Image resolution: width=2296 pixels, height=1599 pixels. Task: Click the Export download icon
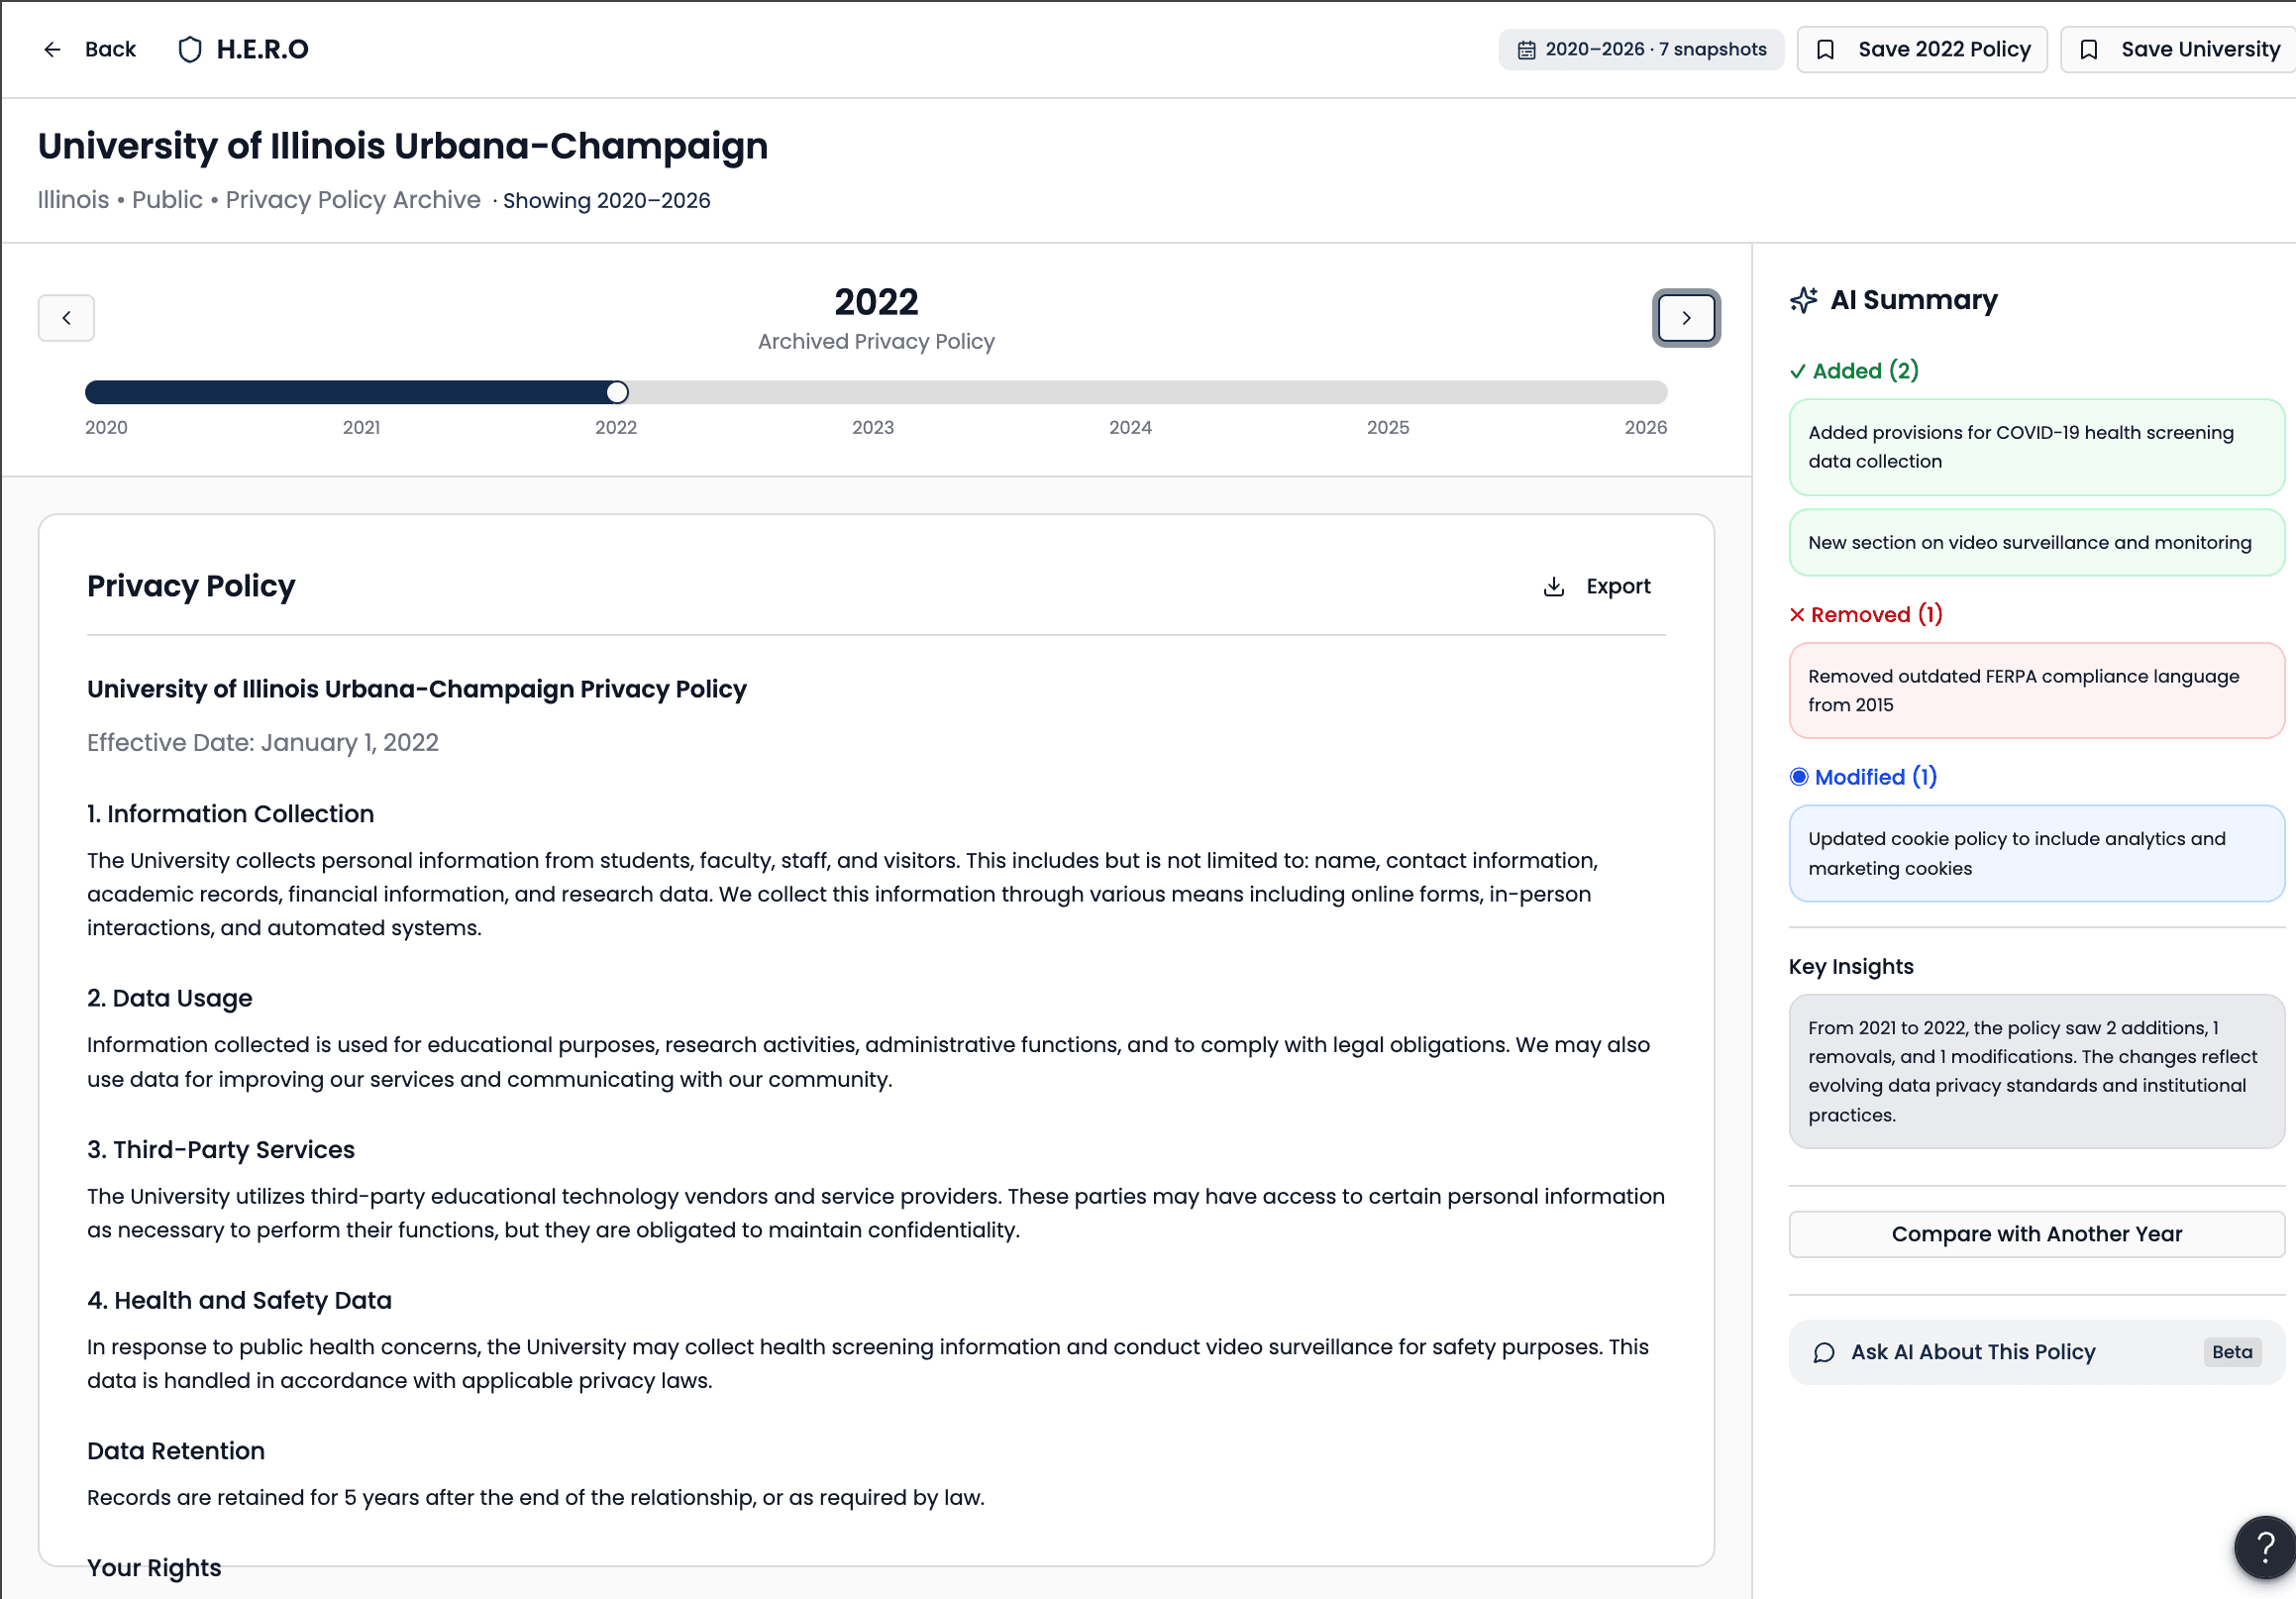click(x=1553, y=586)
